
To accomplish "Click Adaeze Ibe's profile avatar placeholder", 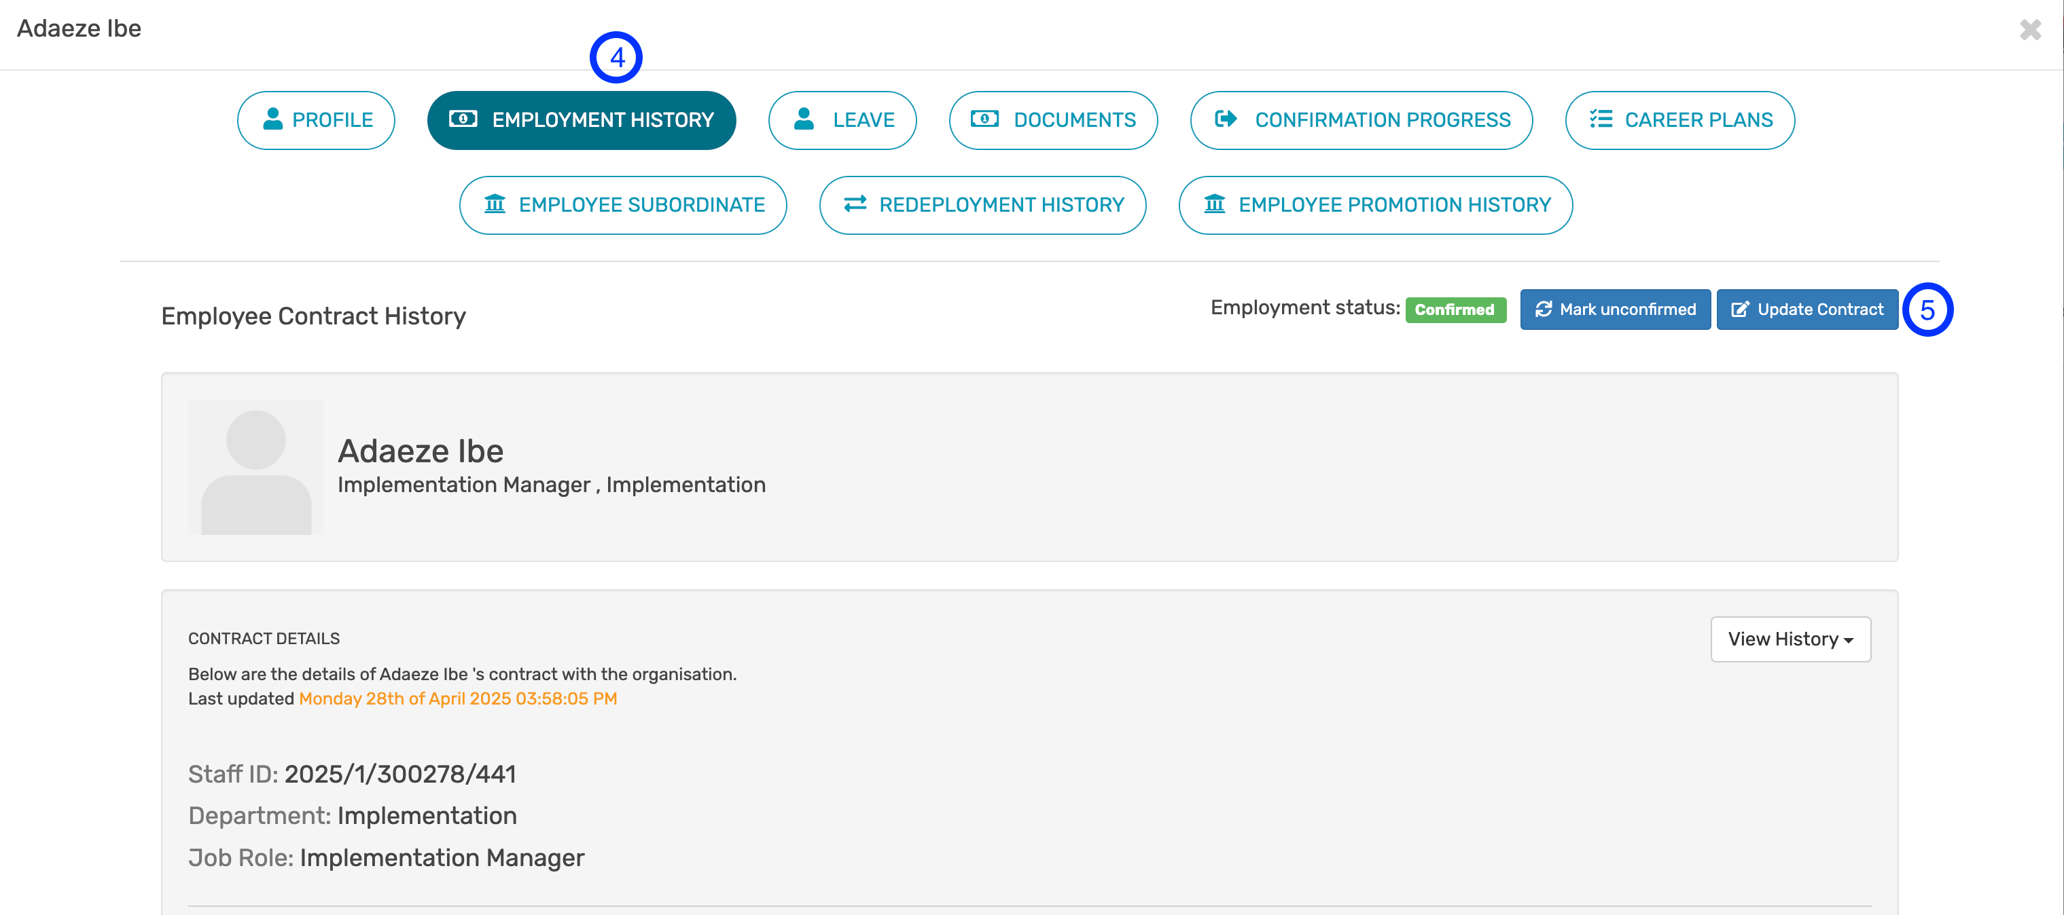I will pos(256,467).
